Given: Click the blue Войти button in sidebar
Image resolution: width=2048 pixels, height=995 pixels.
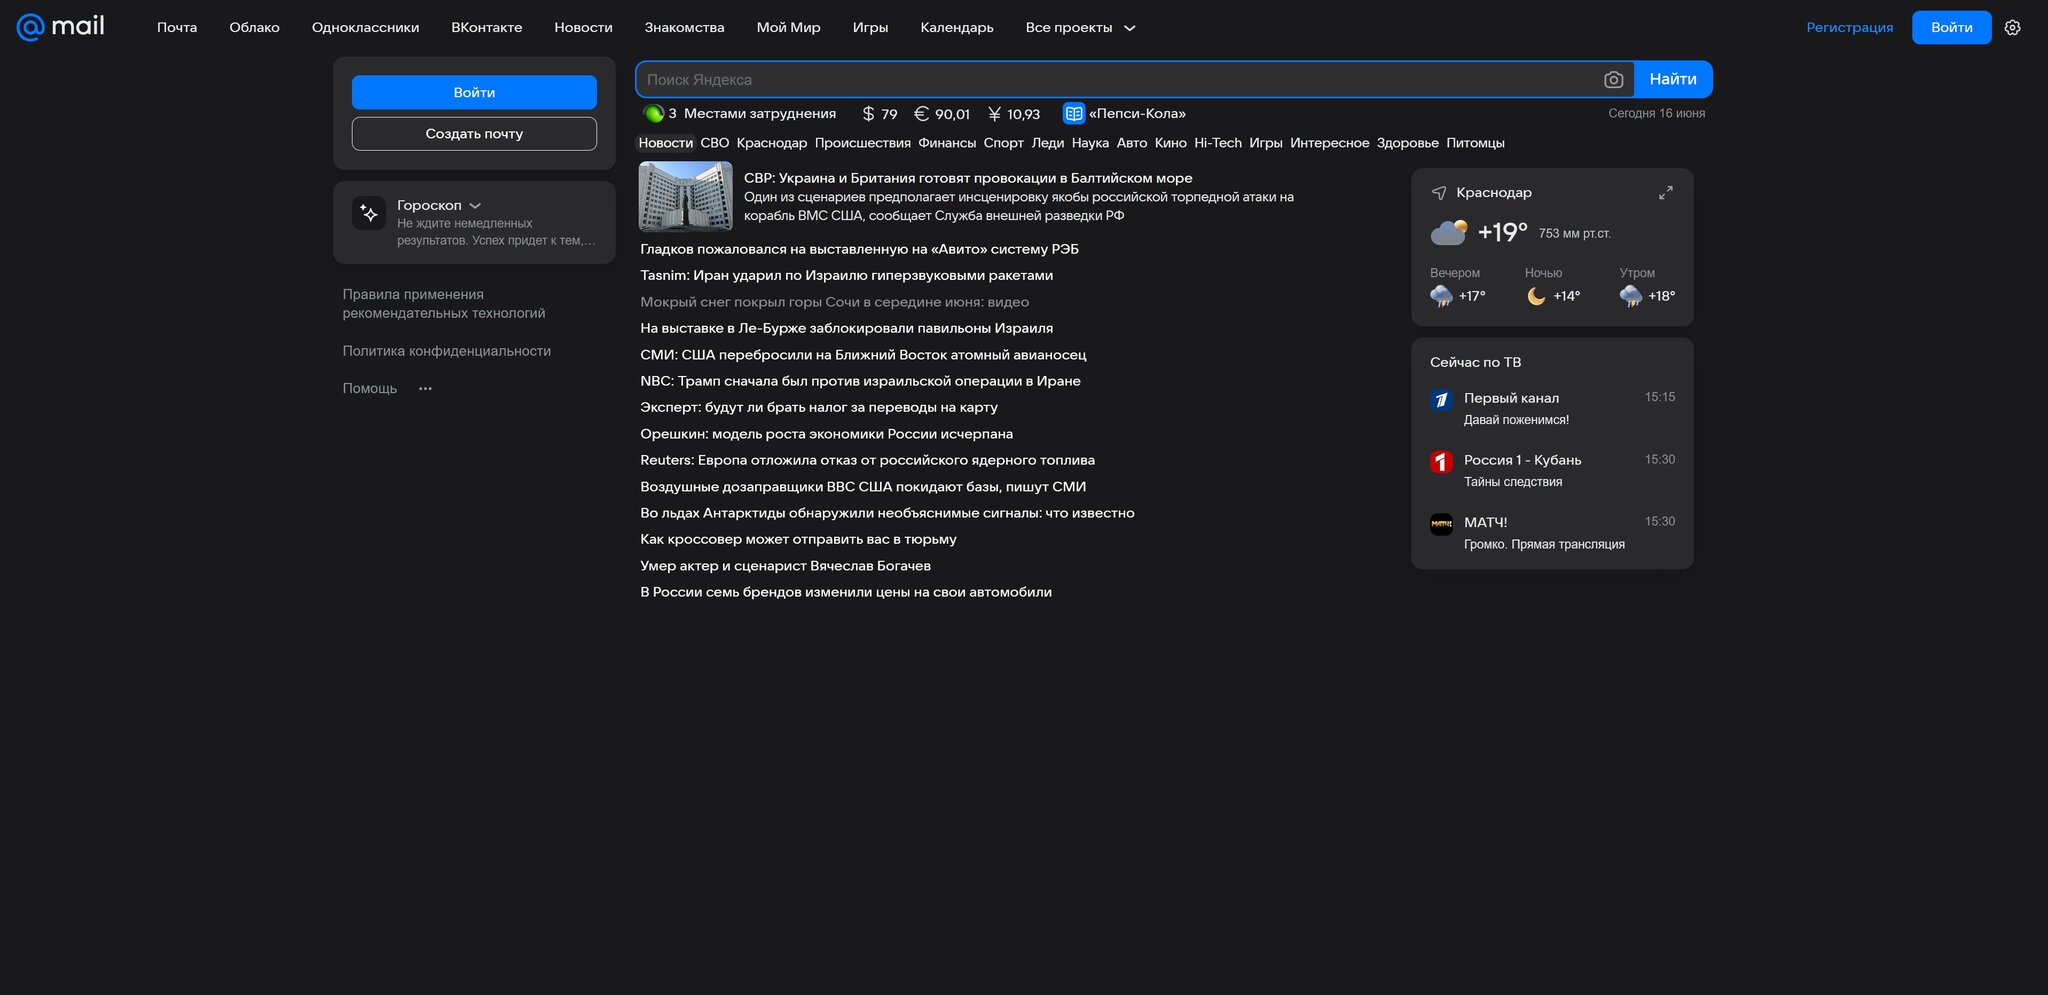Looking at the screenshot, I should [x=474, y=93].
